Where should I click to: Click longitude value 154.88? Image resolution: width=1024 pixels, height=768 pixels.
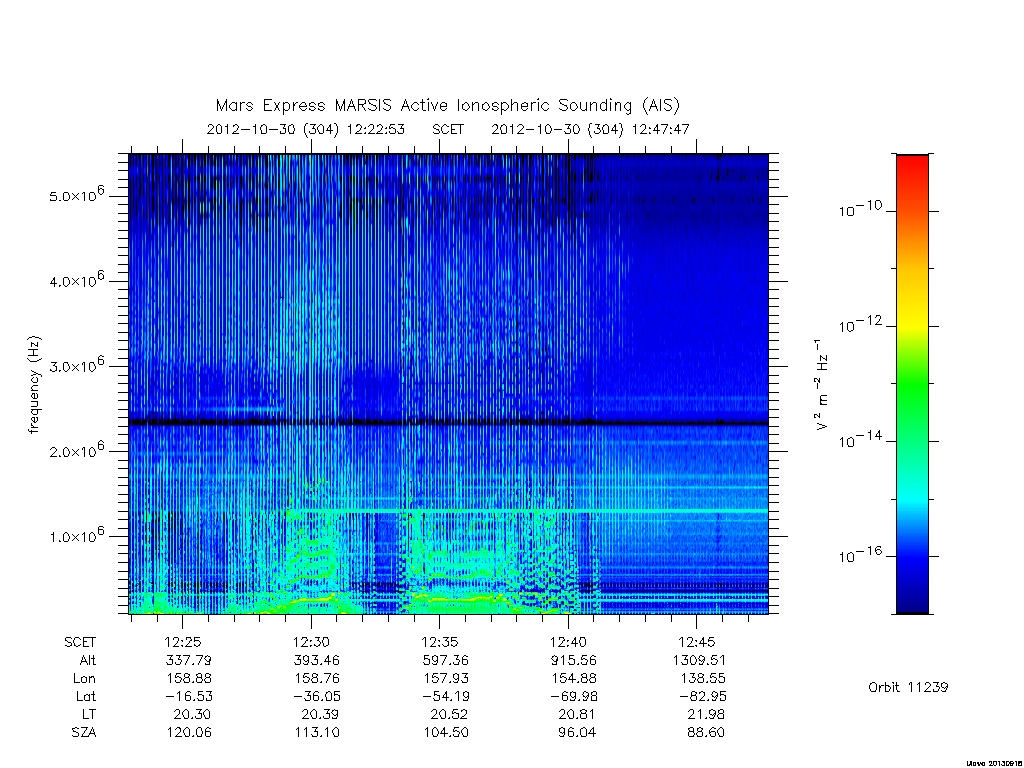point(573,679)
